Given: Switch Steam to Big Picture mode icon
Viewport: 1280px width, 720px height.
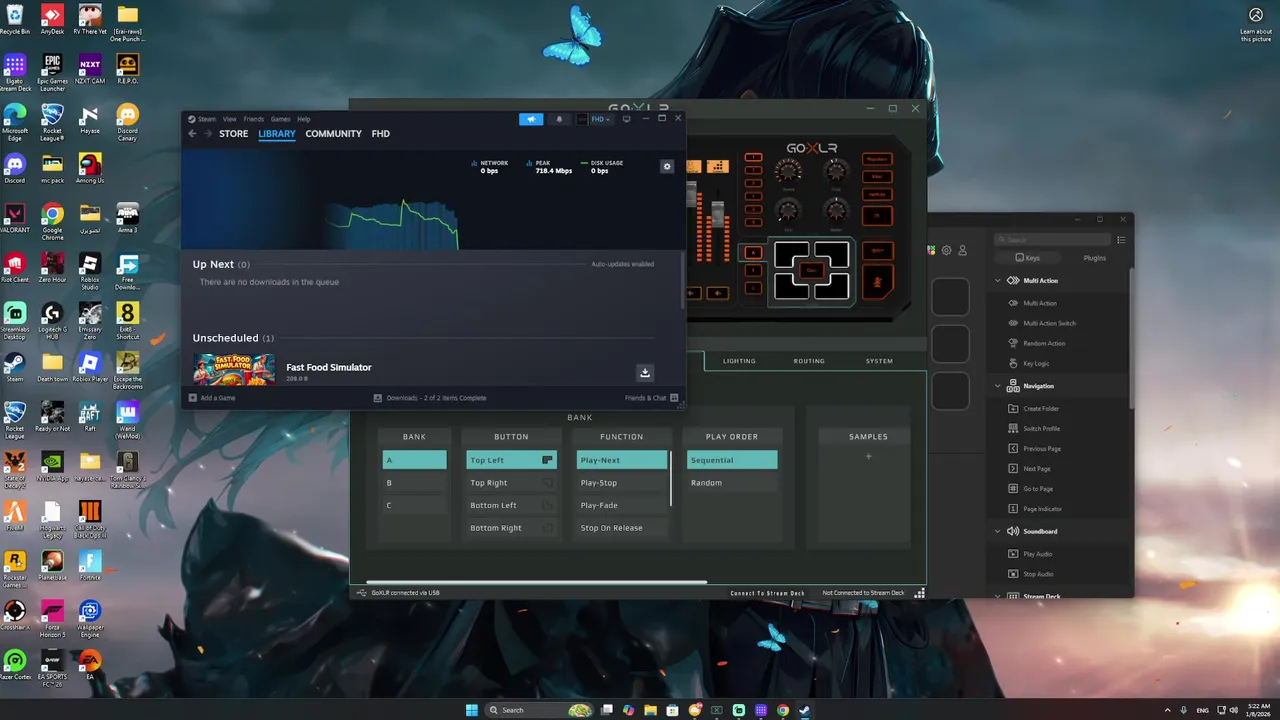Looking at the screenshot, I should click(626, 119).
